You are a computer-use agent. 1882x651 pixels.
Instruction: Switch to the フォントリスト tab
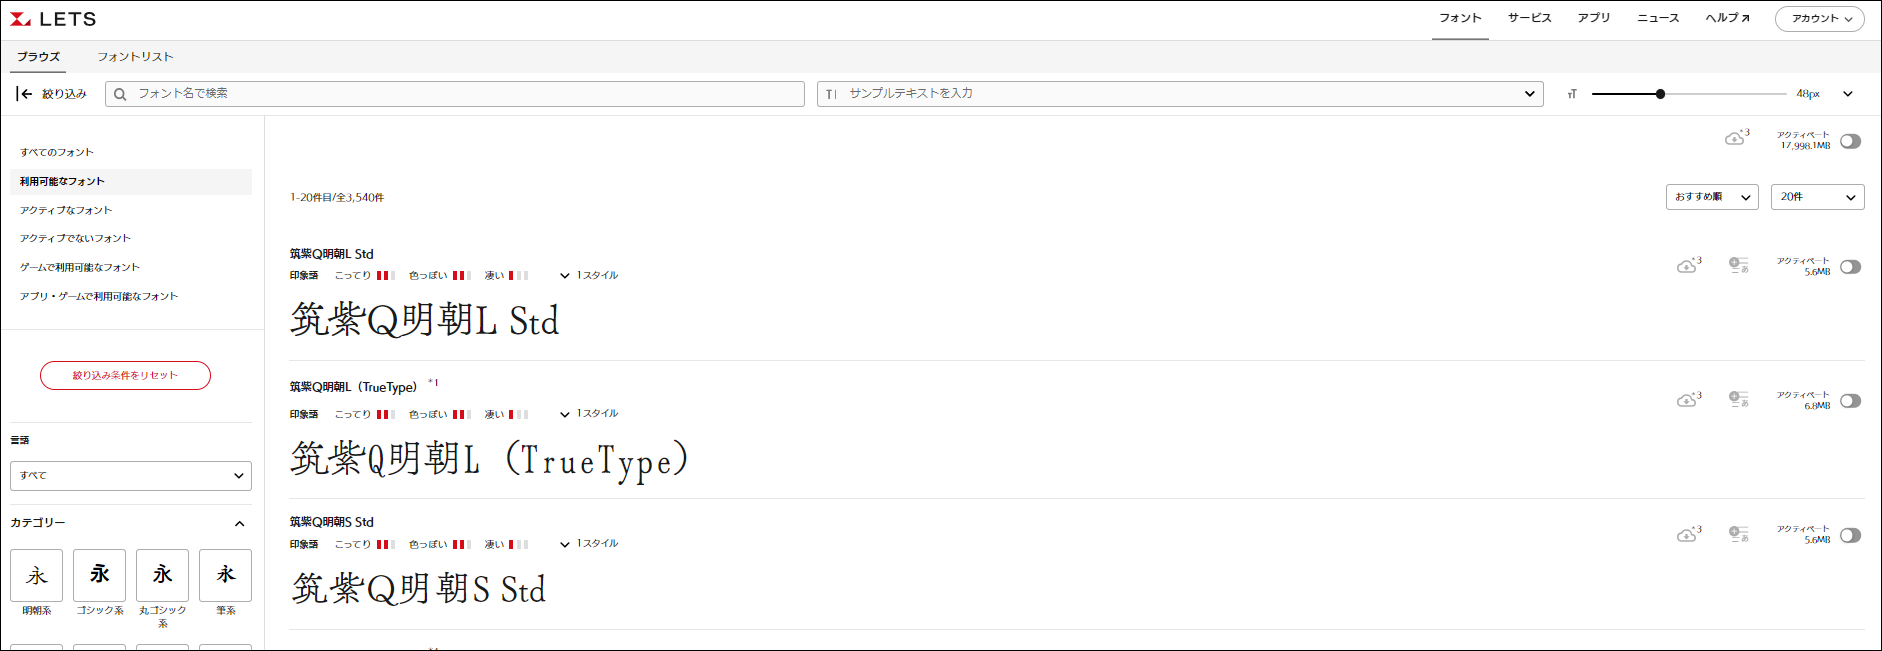[135, 57]
